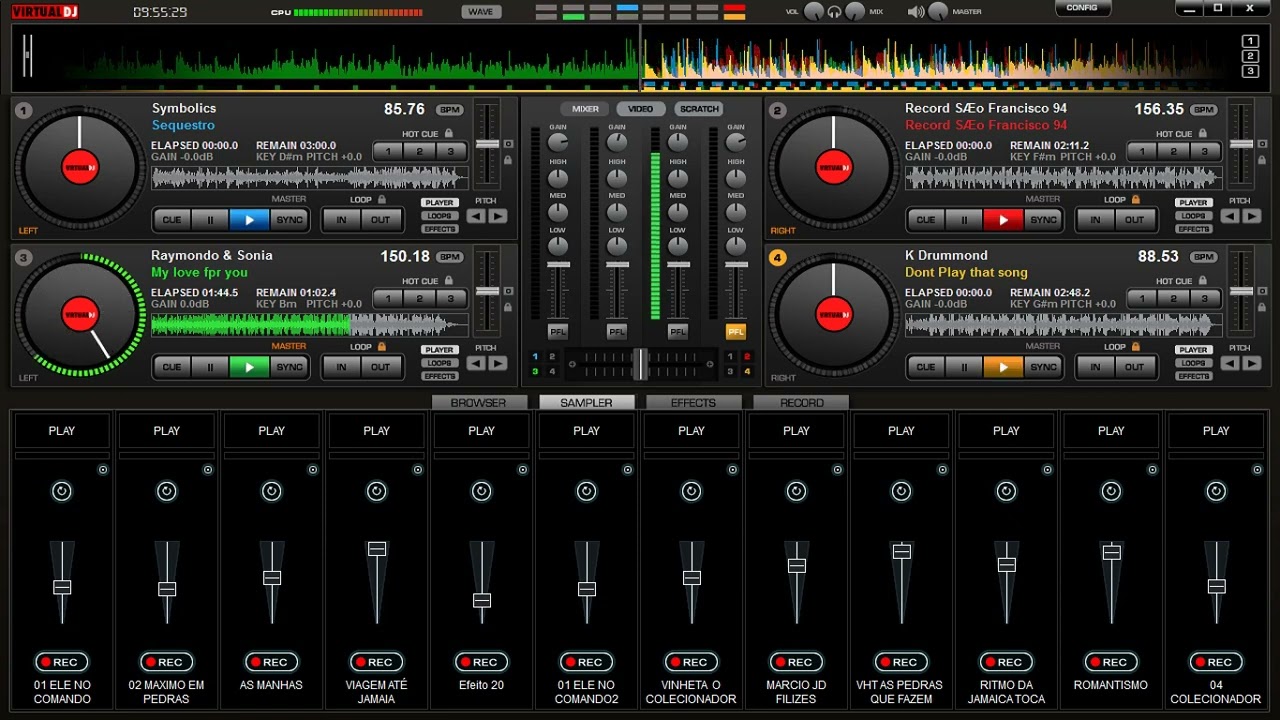The image size is (1280, 720).
Task: Click volume fader of 04 COLECIONADOR sample
Action: pos(1216,587)
